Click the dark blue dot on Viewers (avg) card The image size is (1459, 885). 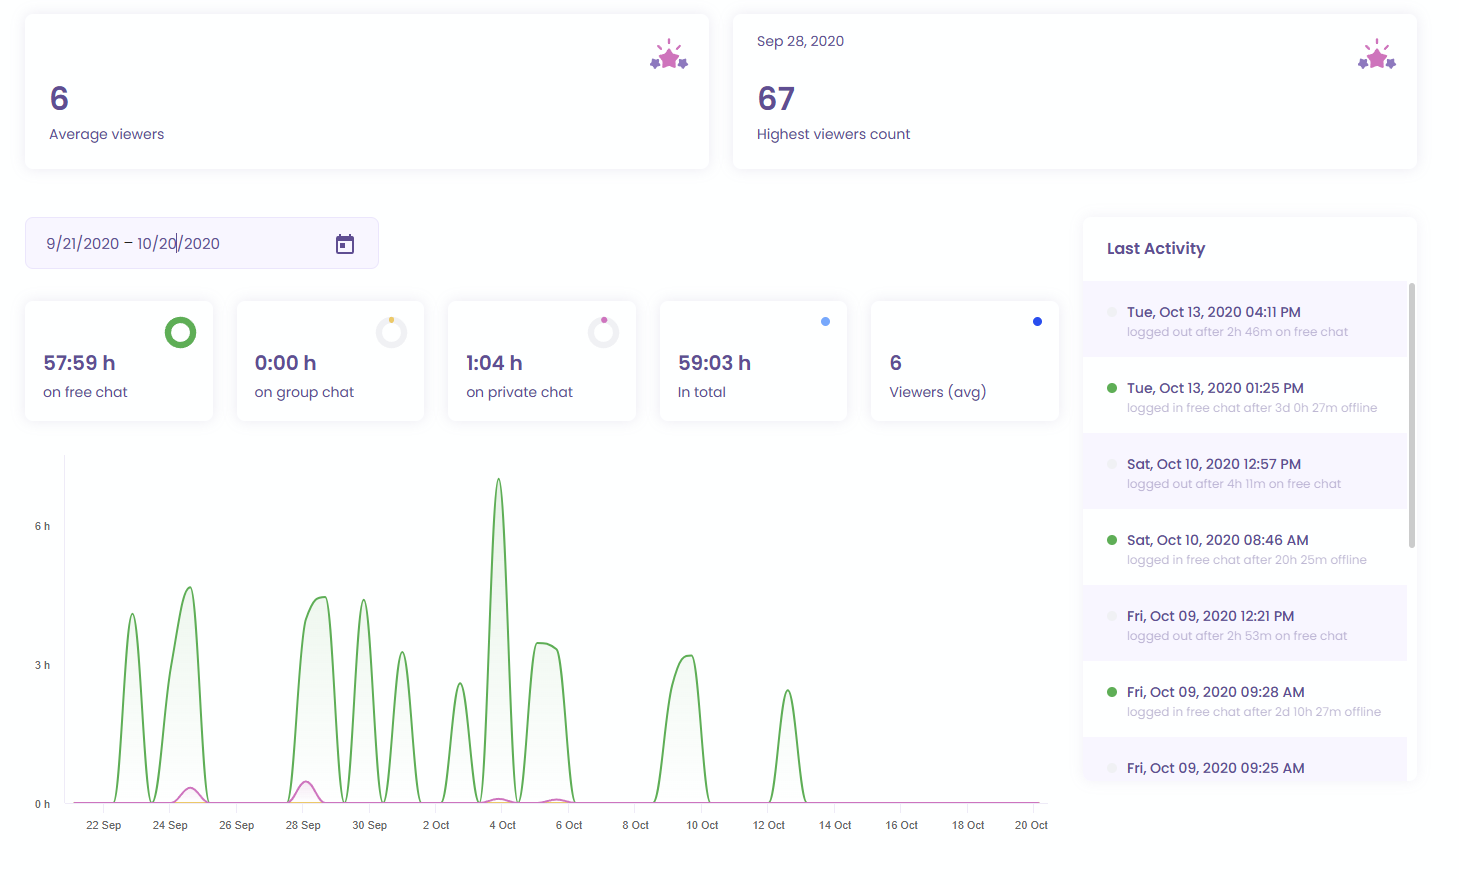(x=1037, y=322)
